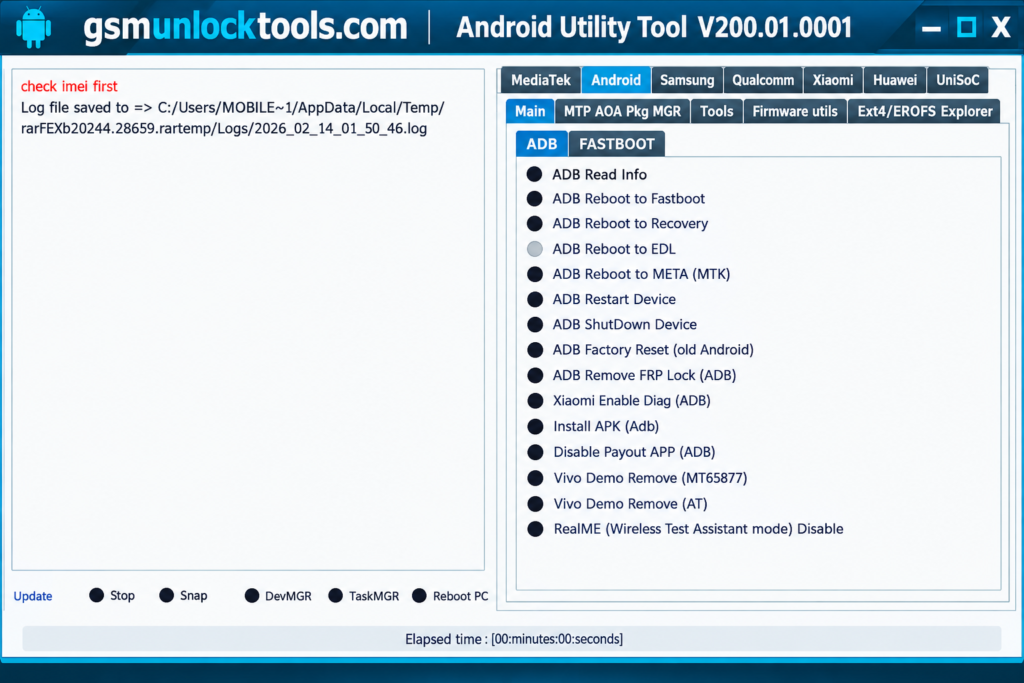This screenshot has height=683, width=1024.
Task: Select the ADB mode tab
Action: [541, 144]
